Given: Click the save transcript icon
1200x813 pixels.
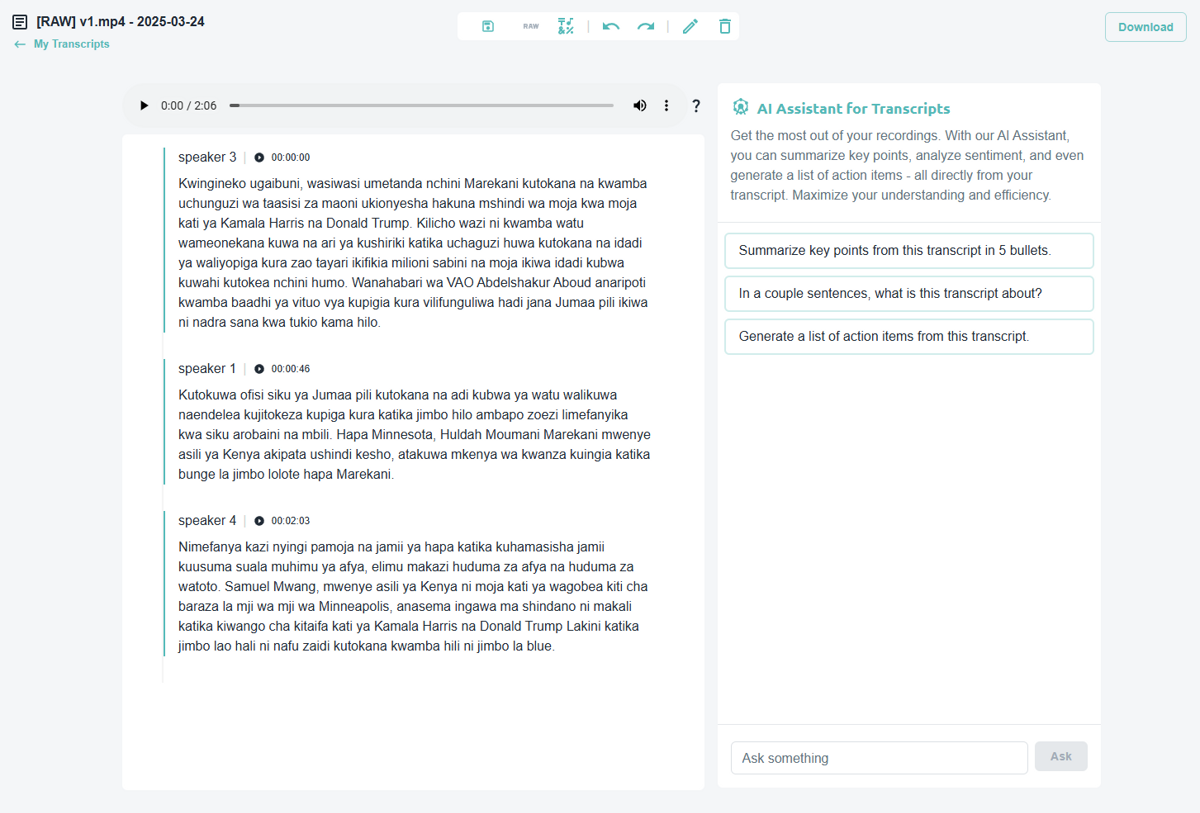Looking at the screenshot, I should 488,27.
